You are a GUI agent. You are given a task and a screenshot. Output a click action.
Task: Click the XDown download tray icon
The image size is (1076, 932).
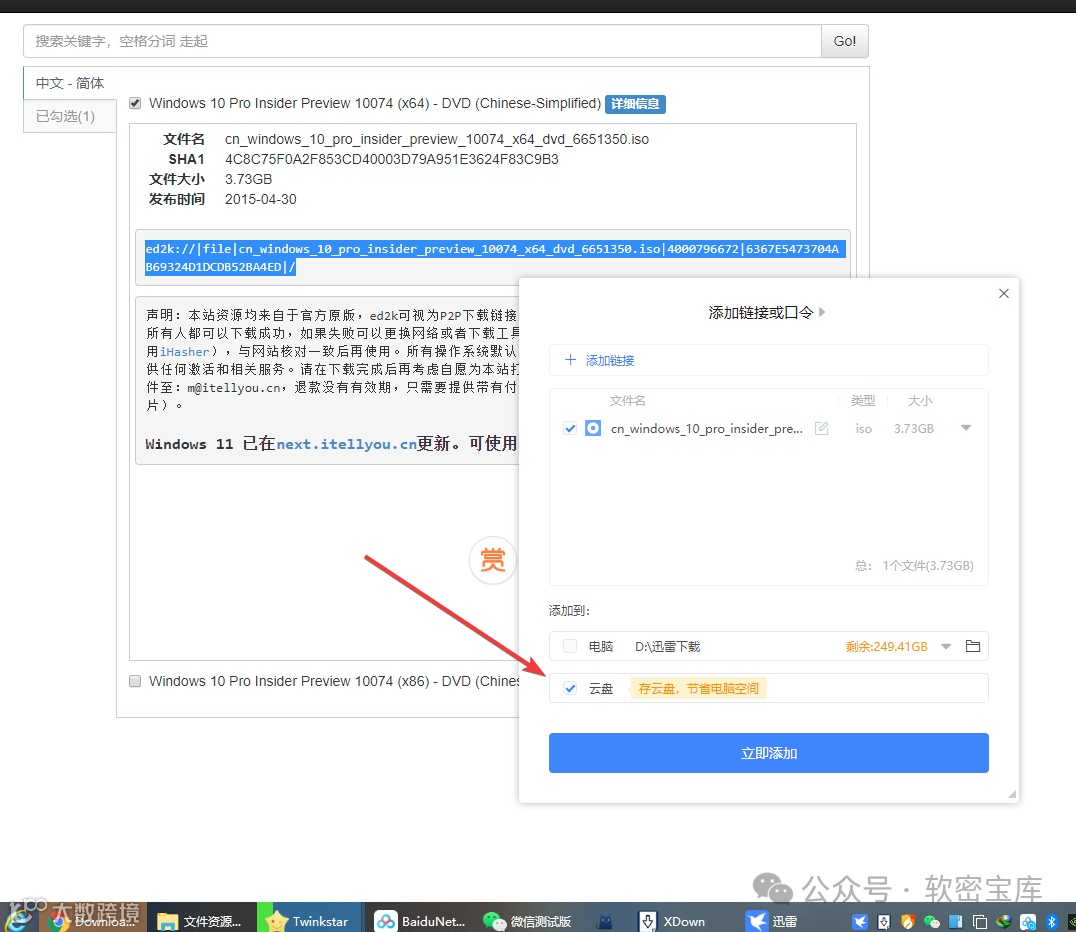[x=885, y=922]
